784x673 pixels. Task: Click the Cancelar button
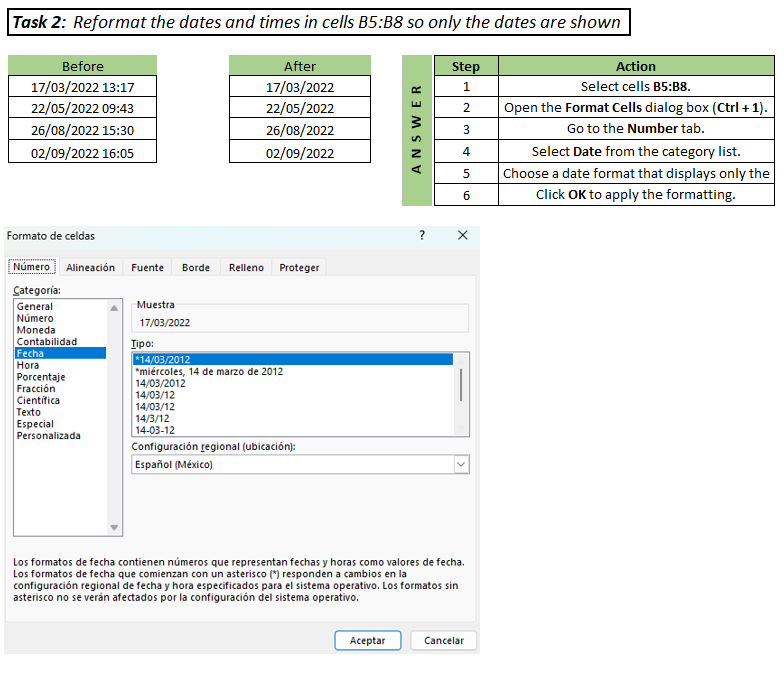click(444, 640)
